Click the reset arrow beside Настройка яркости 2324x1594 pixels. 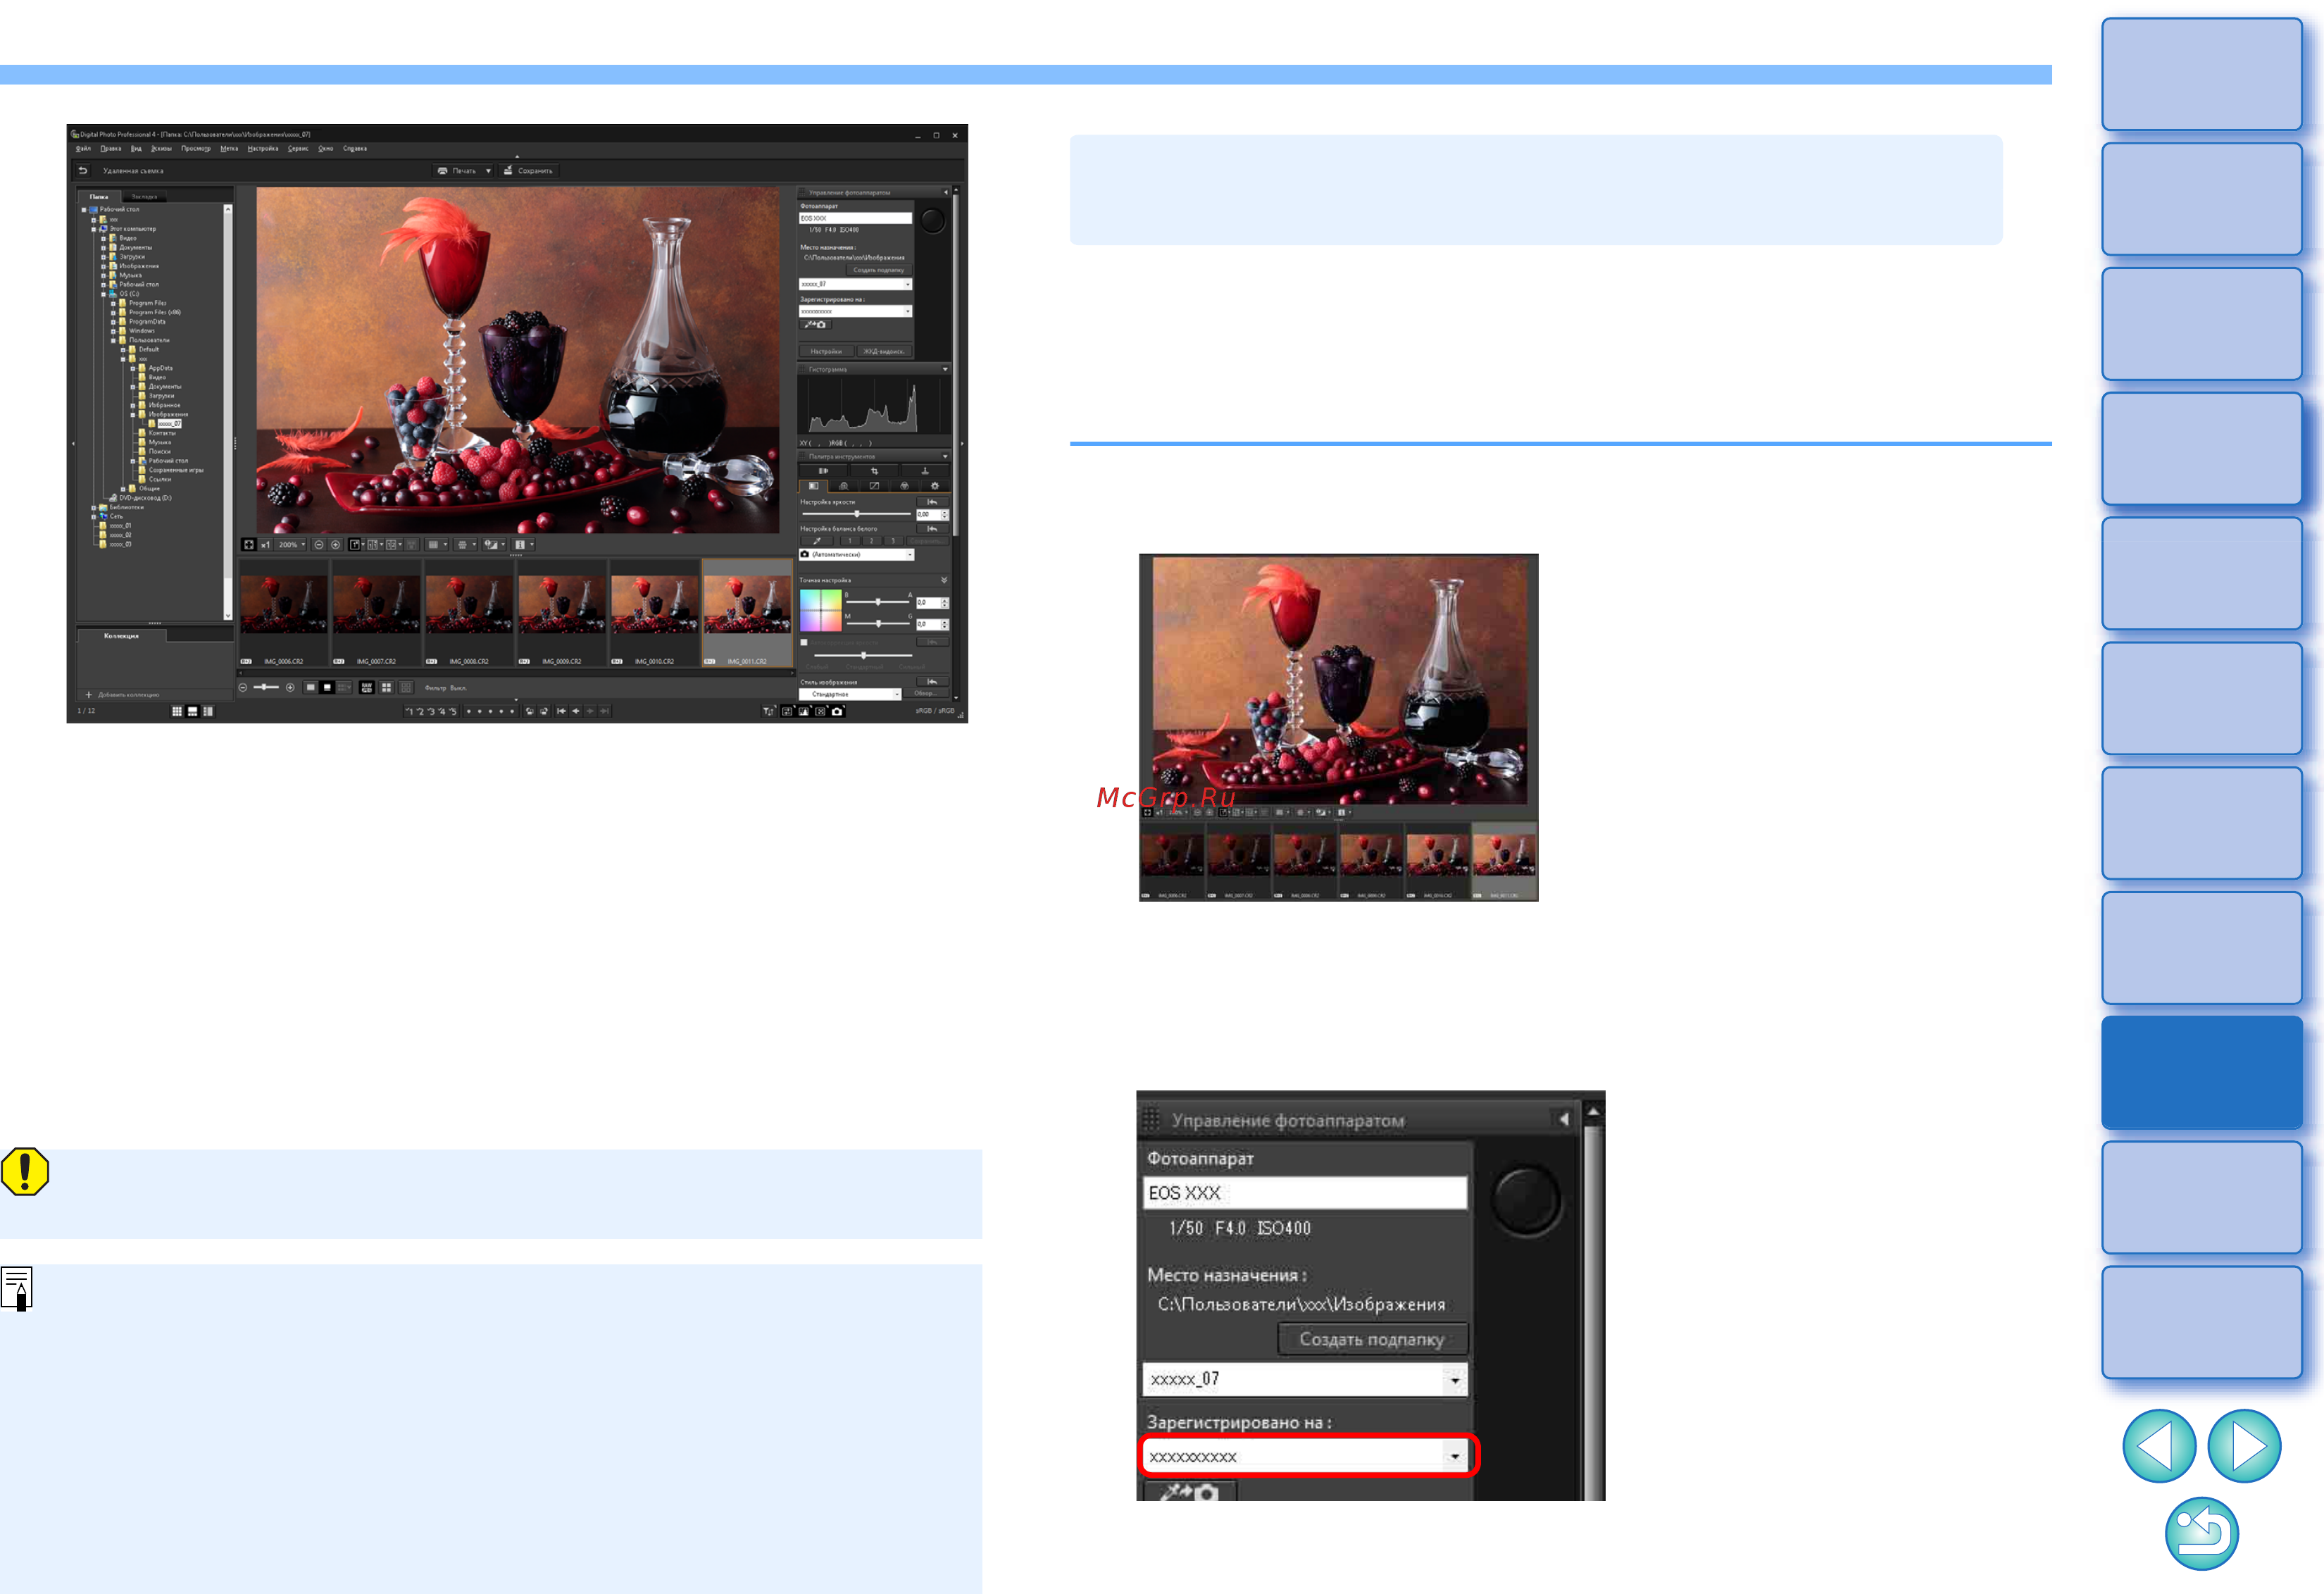(x=933, y=502)
